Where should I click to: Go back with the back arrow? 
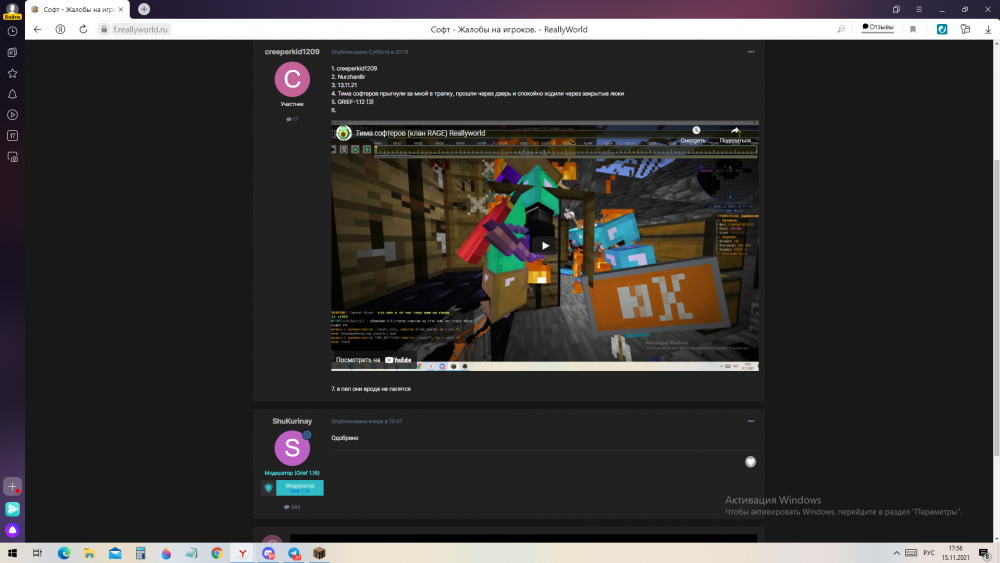point(38,29)
